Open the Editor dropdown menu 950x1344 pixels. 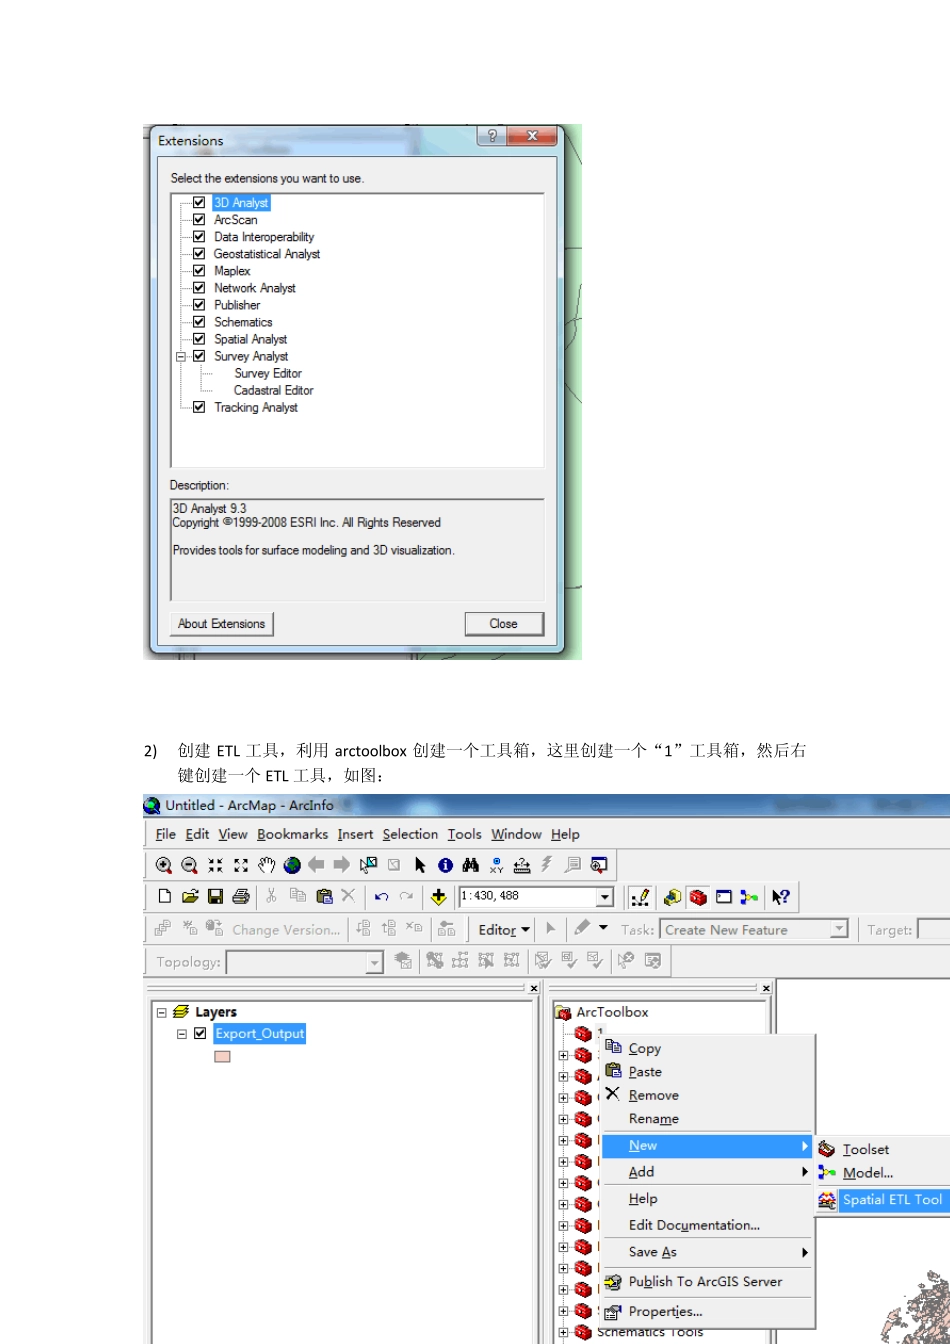[x=504, y=930]
